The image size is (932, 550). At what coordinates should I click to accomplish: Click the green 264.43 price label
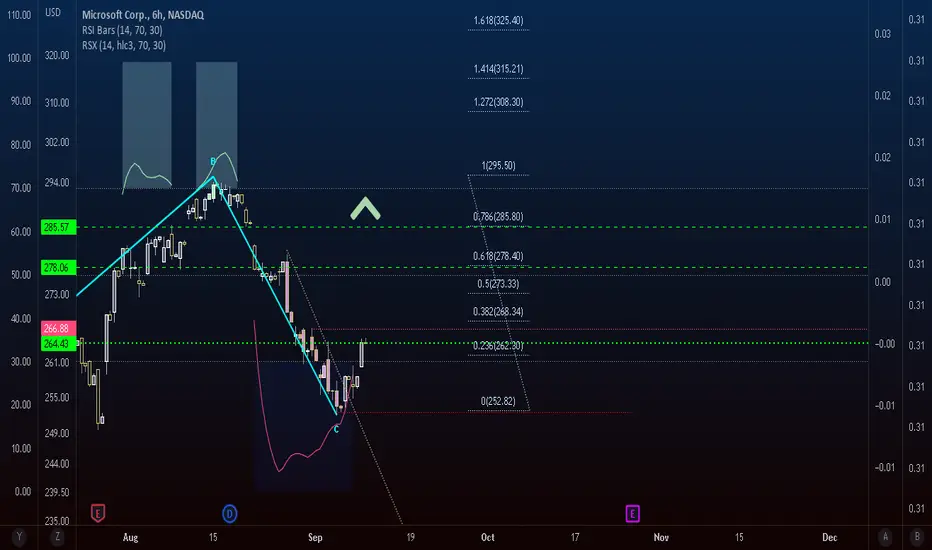[x=58, y=344]
